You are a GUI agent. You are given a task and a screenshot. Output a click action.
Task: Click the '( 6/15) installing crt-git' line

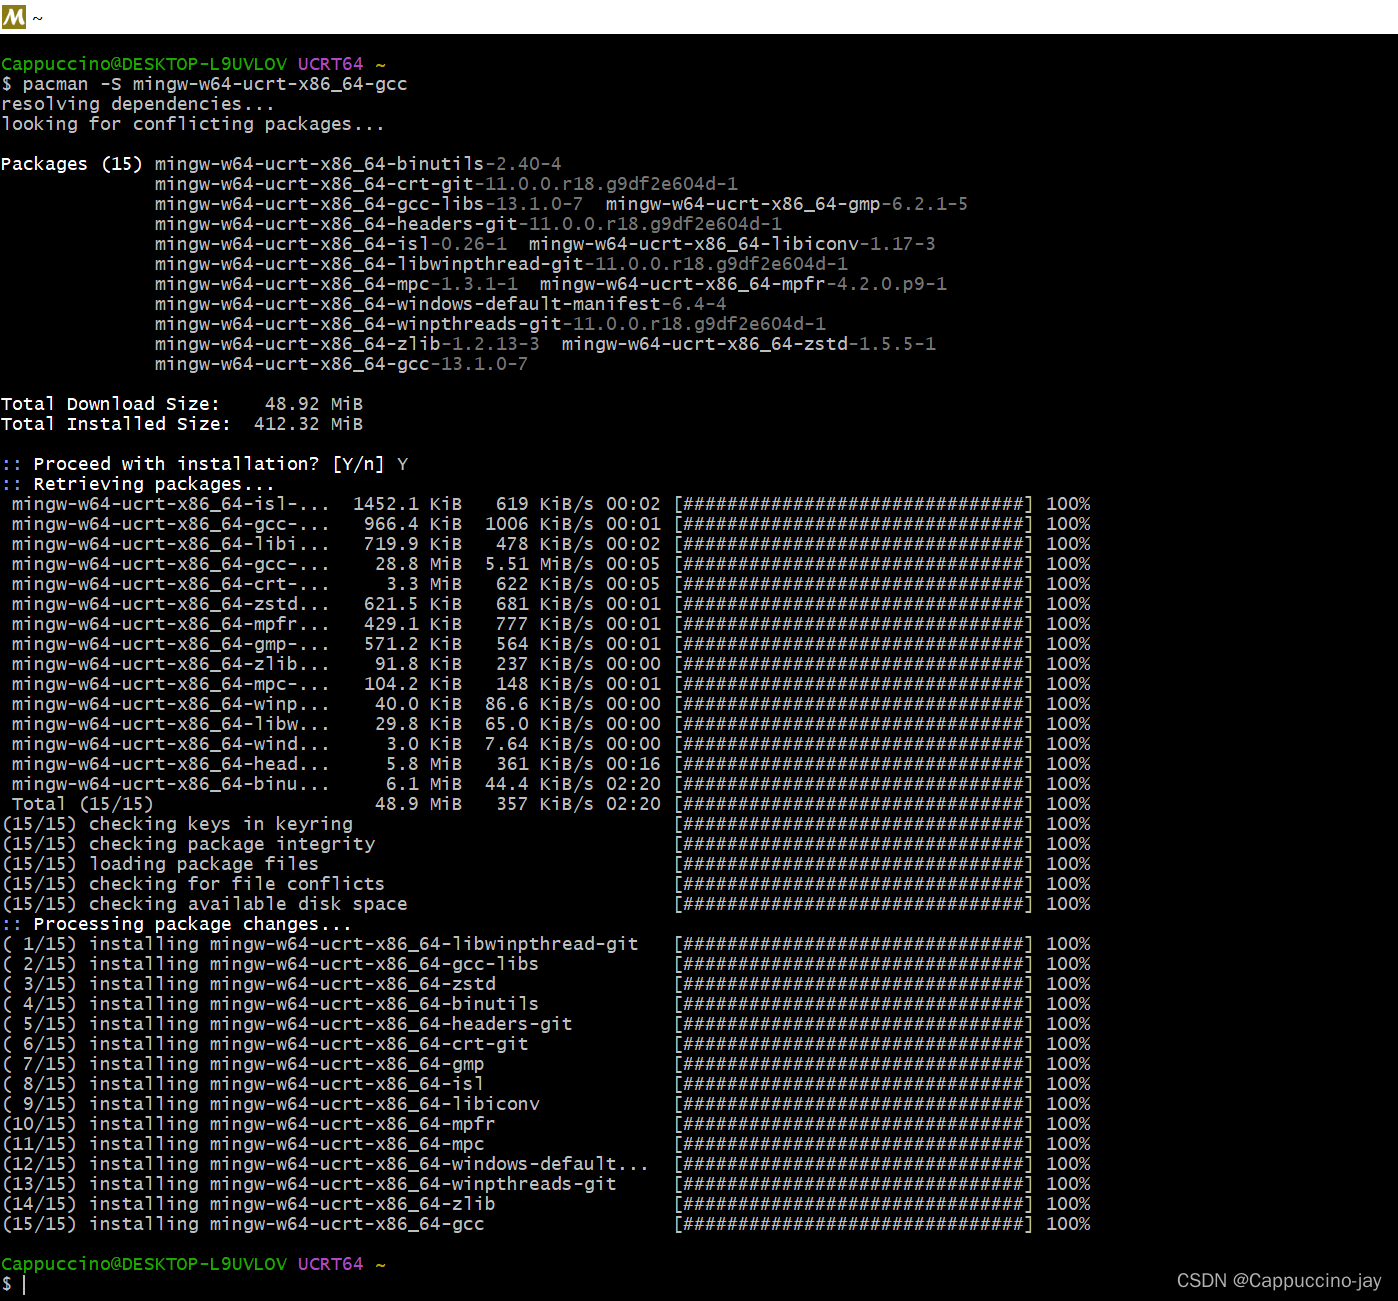coord(265,1044)
